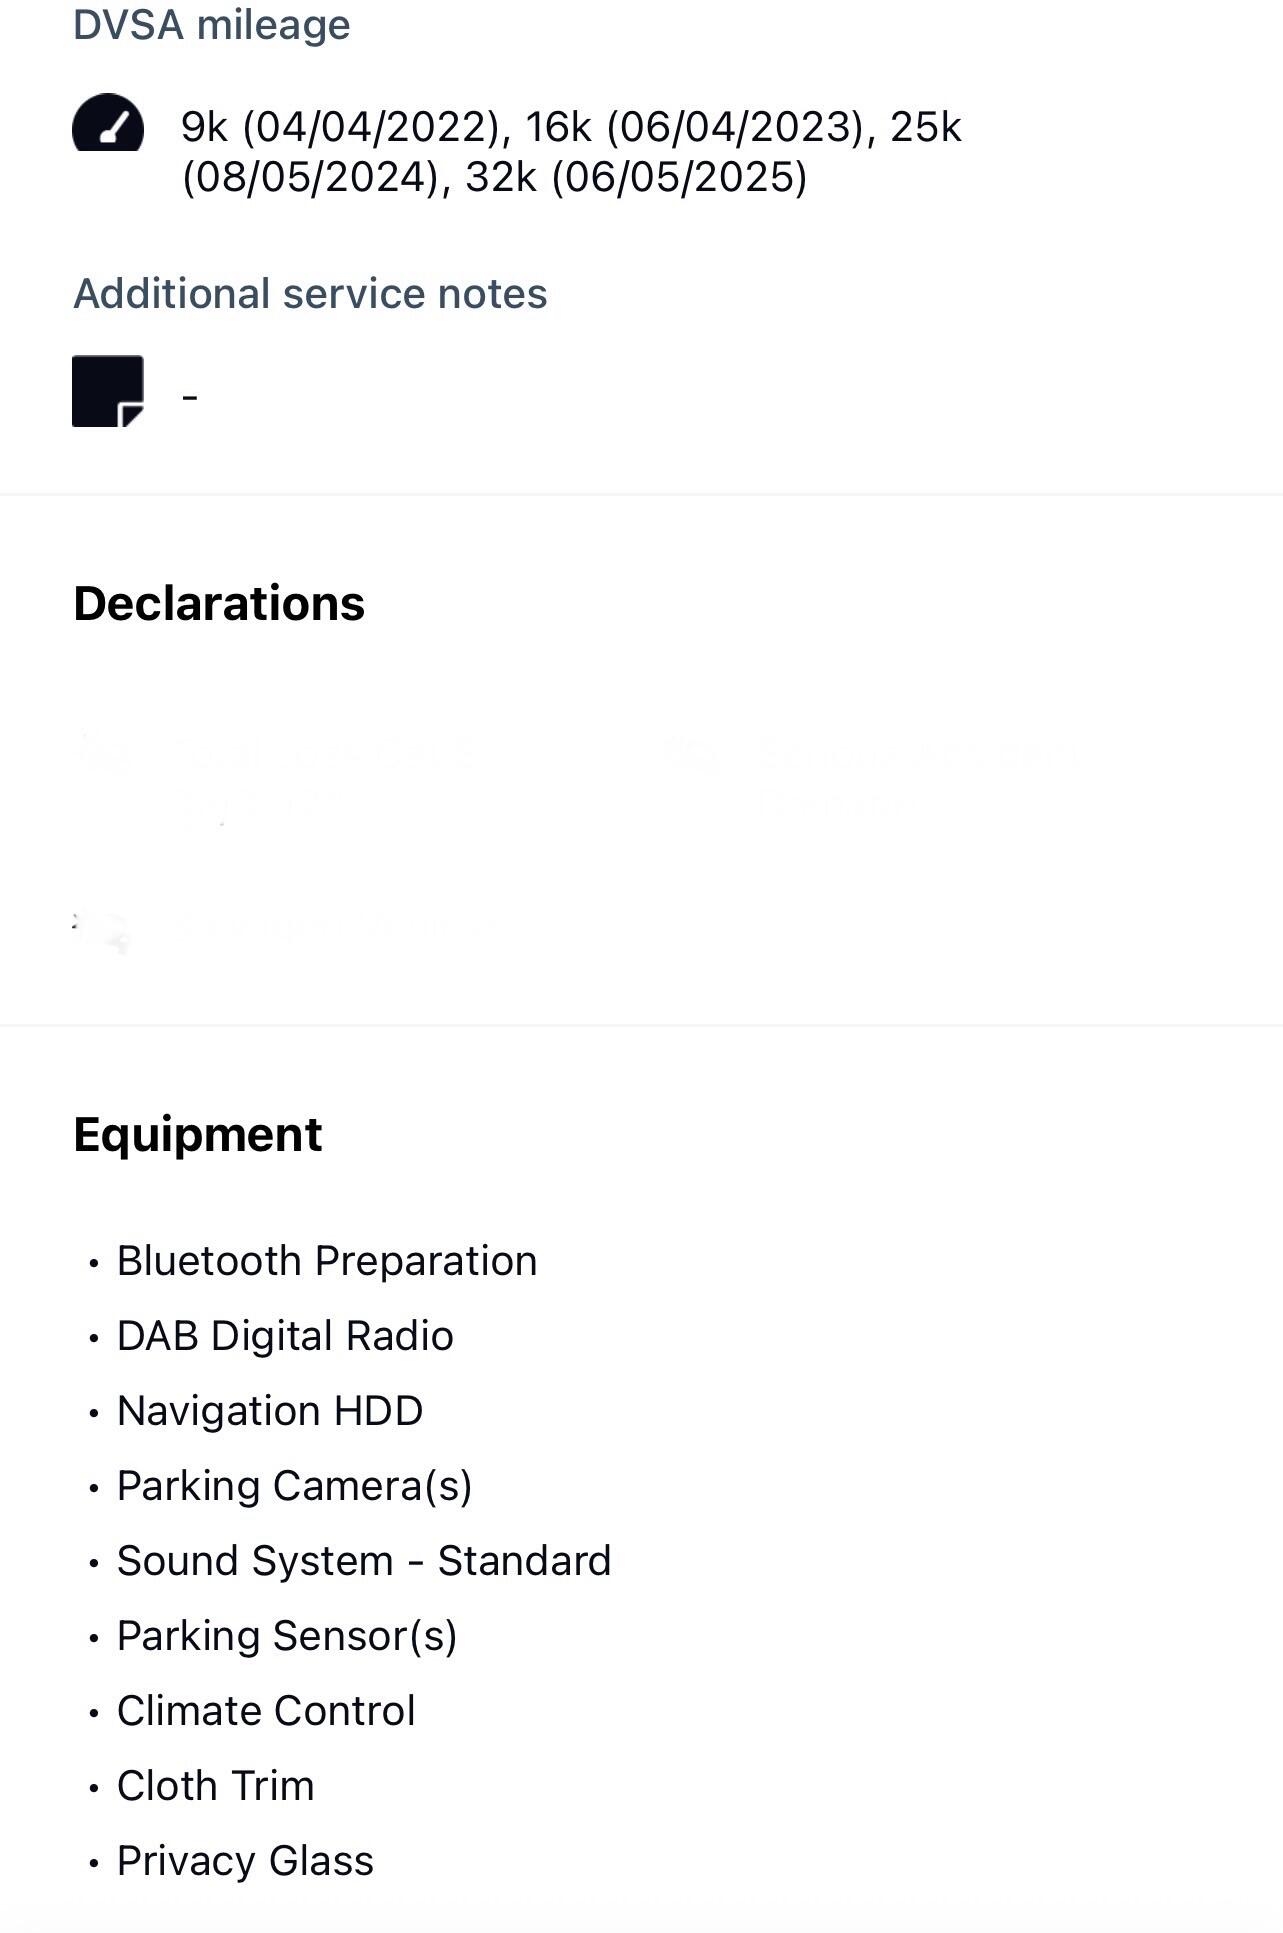Image resolution: width=1283 pixels, height=1933 pixels.
Task: Tap the Equipment section heading
Action: pyautogui.click(x=198, y=1135)
